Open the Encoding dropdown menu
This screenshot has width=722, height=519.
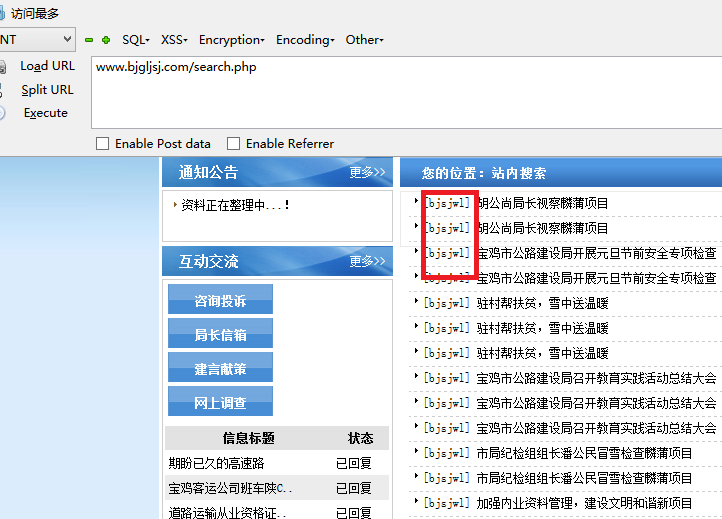(305, 40)
